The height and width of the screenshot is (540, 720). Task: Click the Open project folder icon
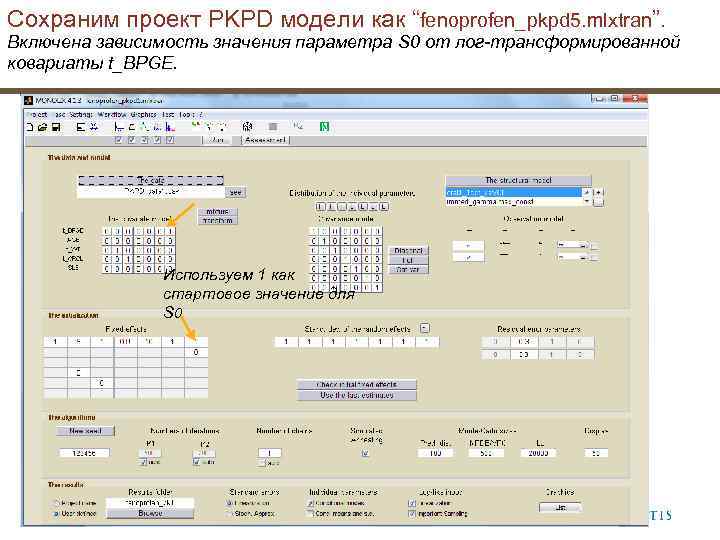point(43,127)
